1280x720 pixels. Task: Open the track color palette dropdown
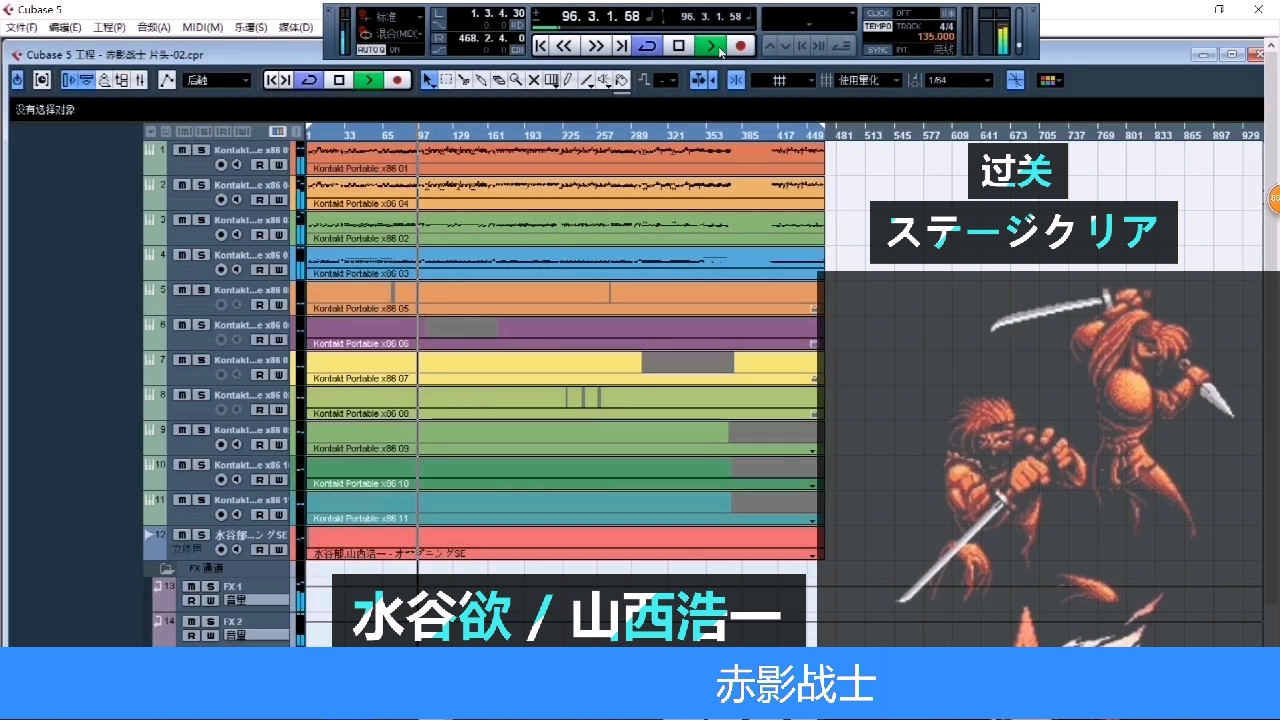(1049, 80)
